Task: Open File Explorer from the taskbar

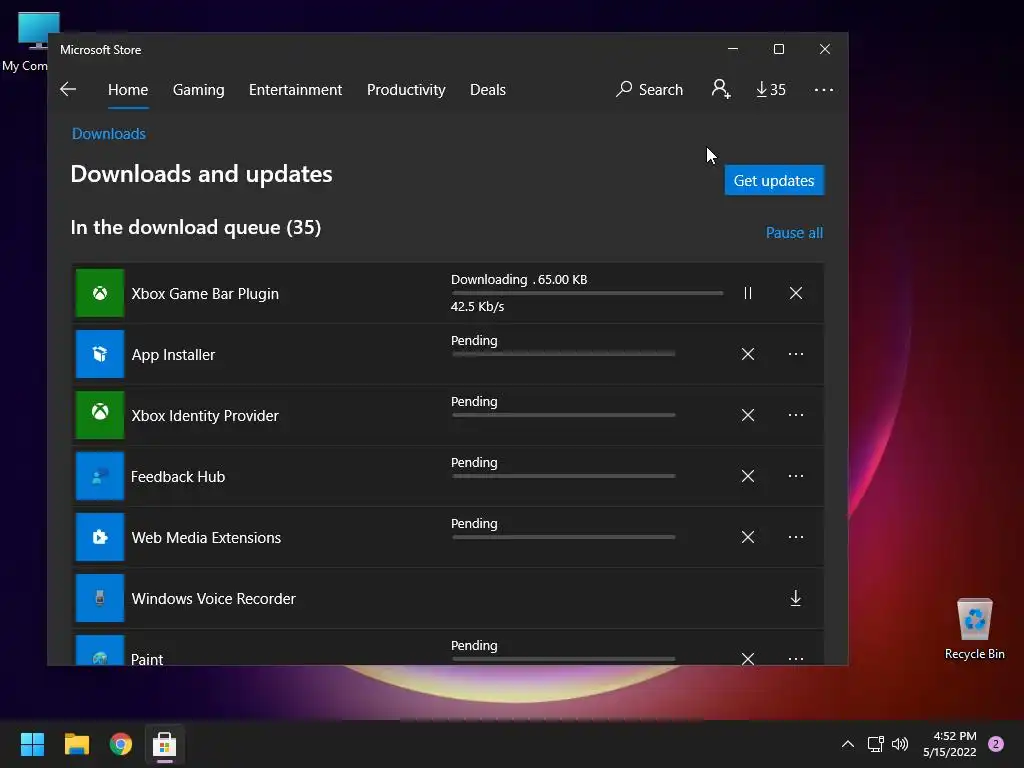Action: point(76,744)
